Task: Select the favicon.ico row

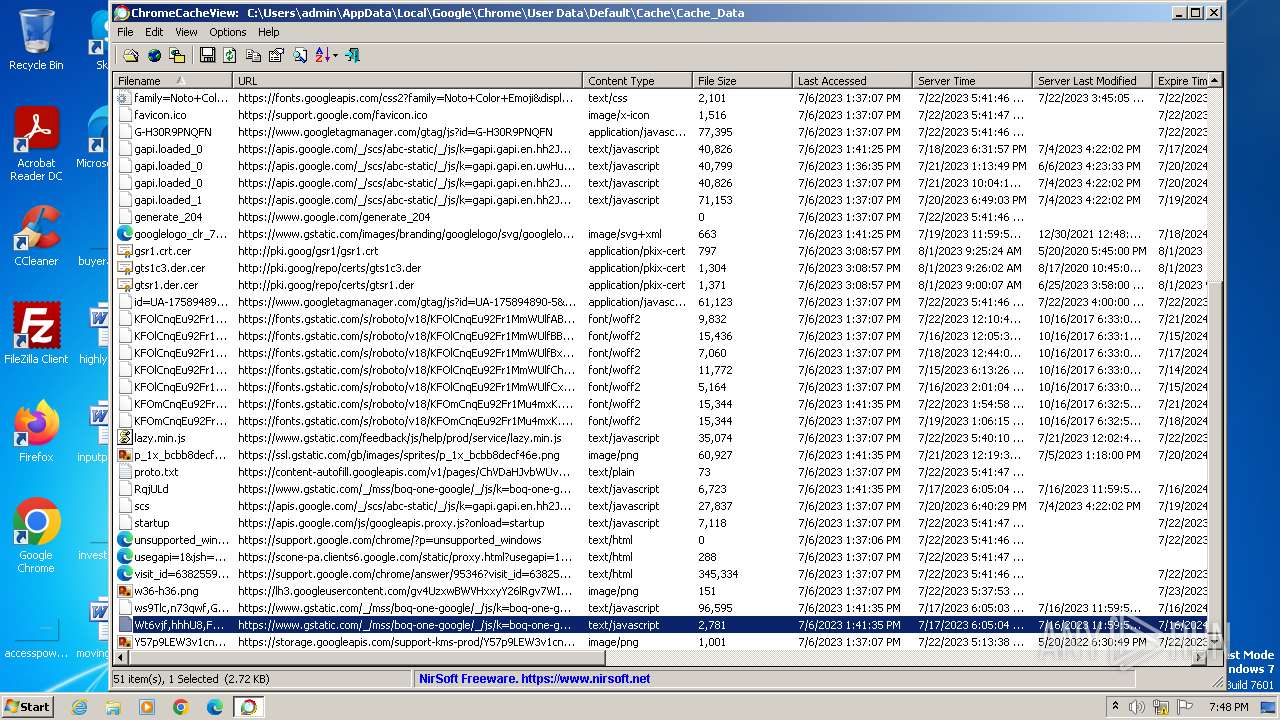Action: coord(660,115)
